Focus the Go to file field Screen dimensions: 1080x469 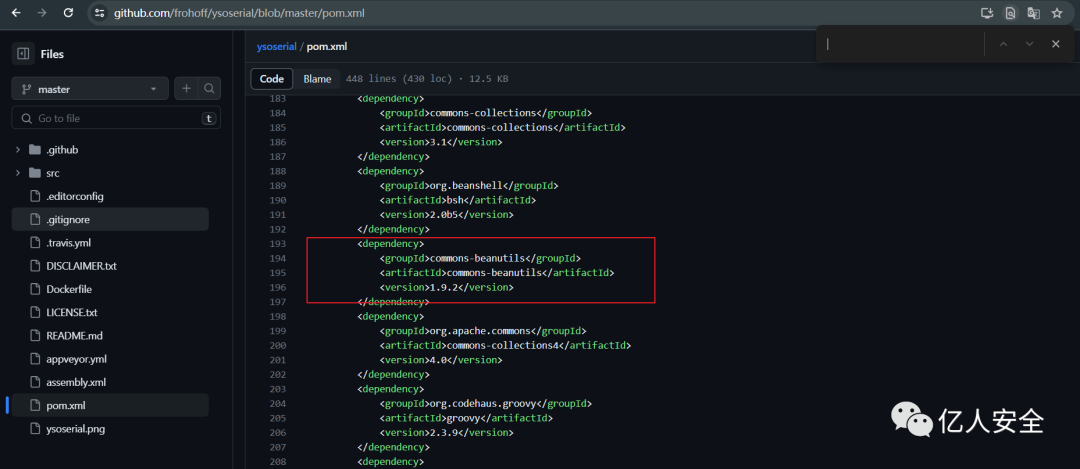click(x=116, y=118)
